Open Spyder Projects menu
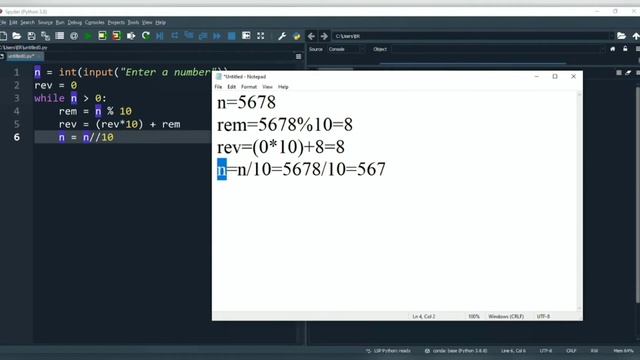The image size is (640, 360). pos(116,22)
